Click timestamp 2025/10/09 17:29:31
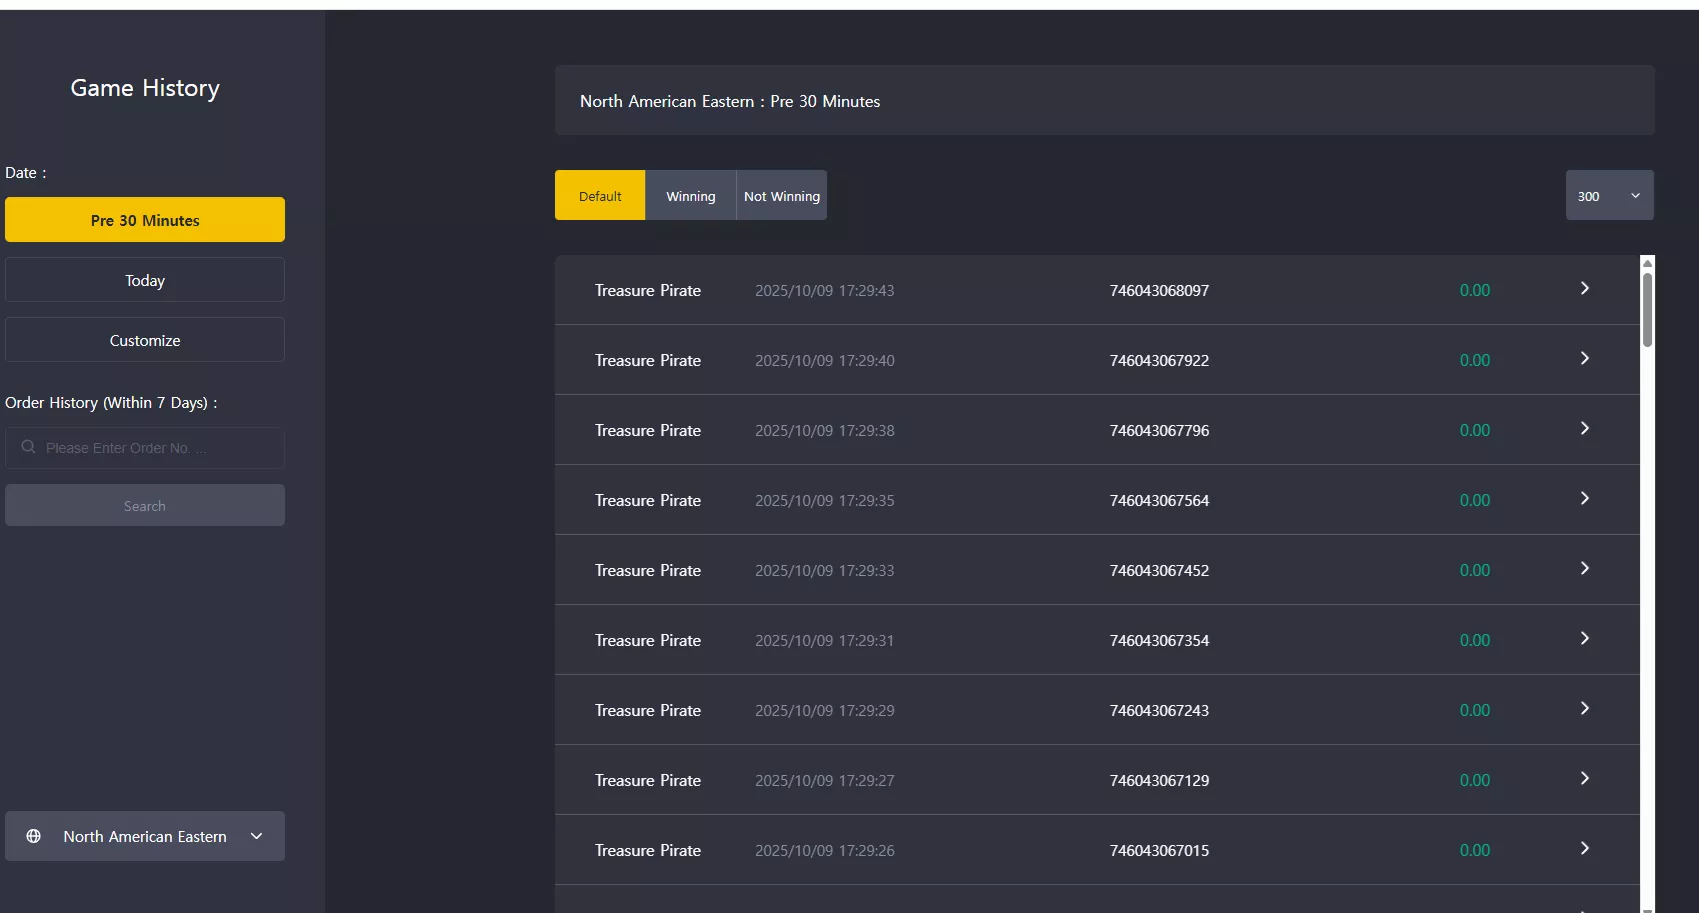Screen dimensions: 1699x913 click(825, 640)
